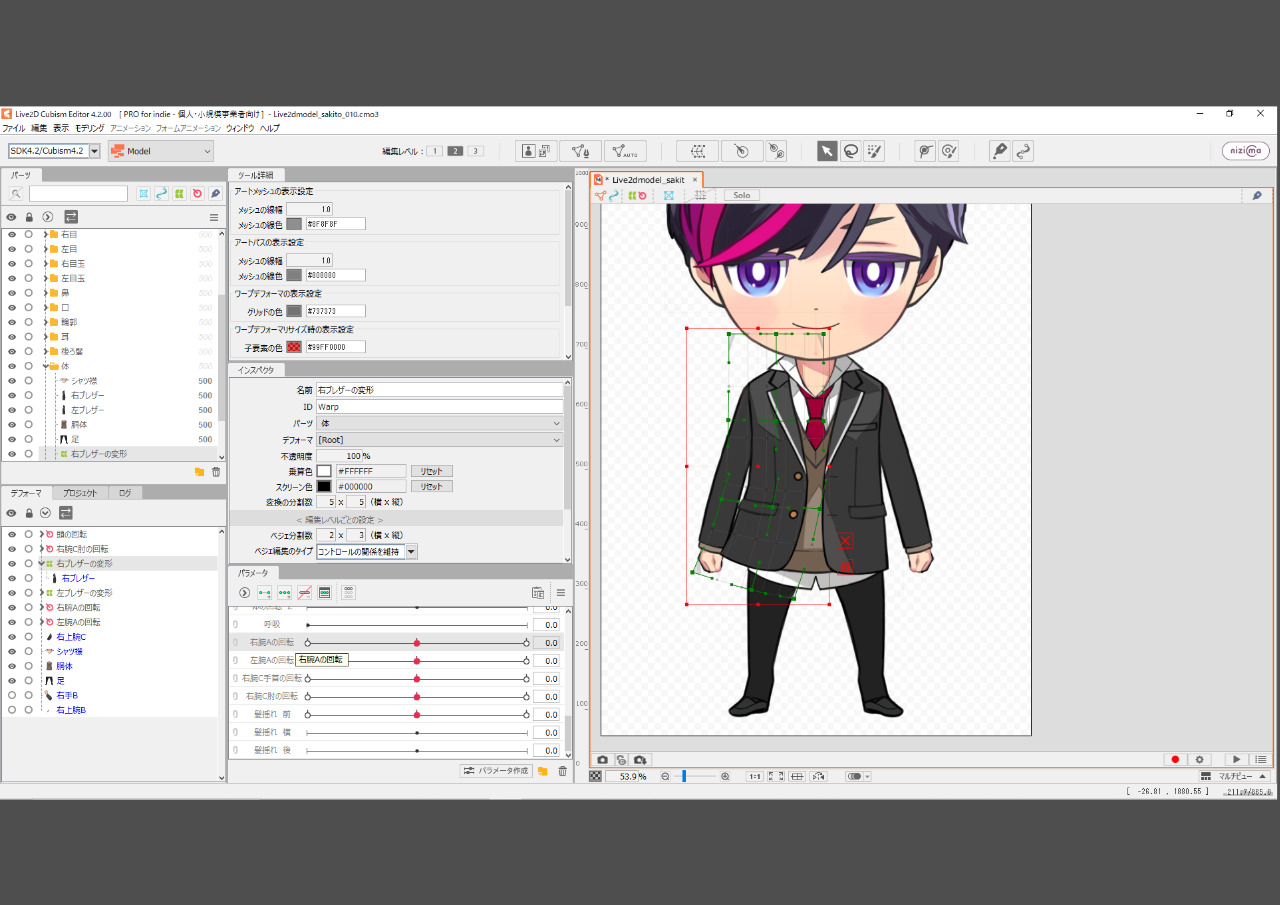Select the Brush selection tool
1280x905 pixels.
875,151
